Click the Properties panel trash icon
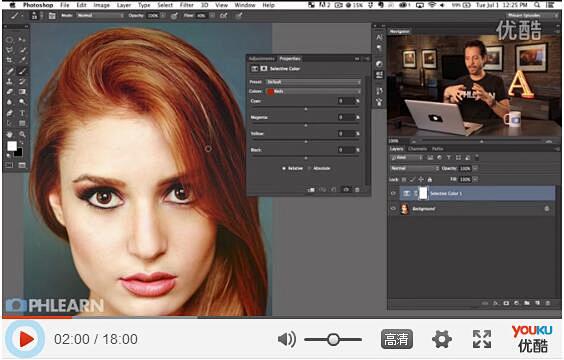This screenshot has width=564, height=360. click(357, 190)
